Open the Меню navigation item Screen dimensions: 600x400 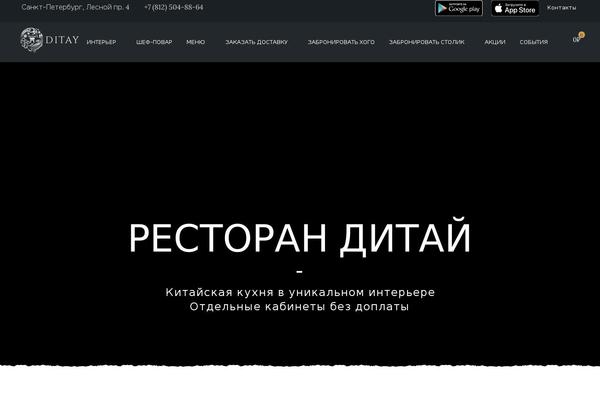(196, 42)
